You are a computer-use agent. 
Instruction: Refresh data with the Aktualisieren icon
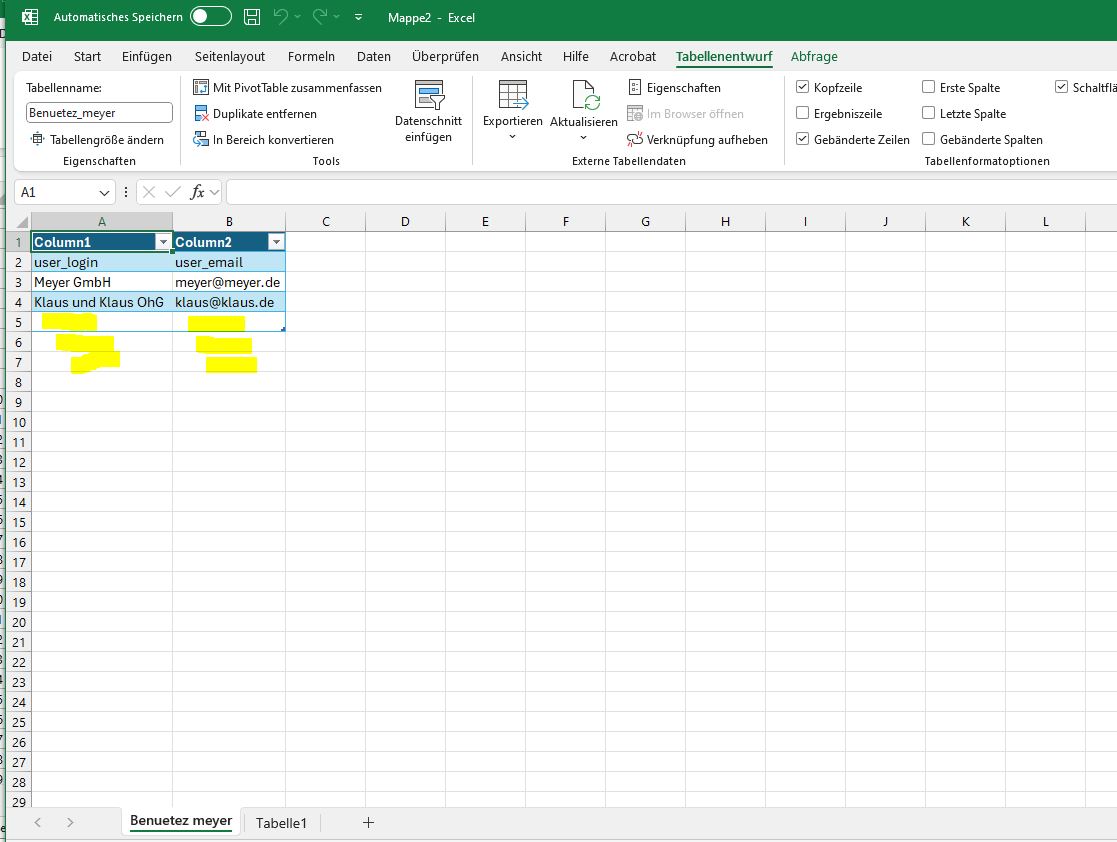pos(584,96)
